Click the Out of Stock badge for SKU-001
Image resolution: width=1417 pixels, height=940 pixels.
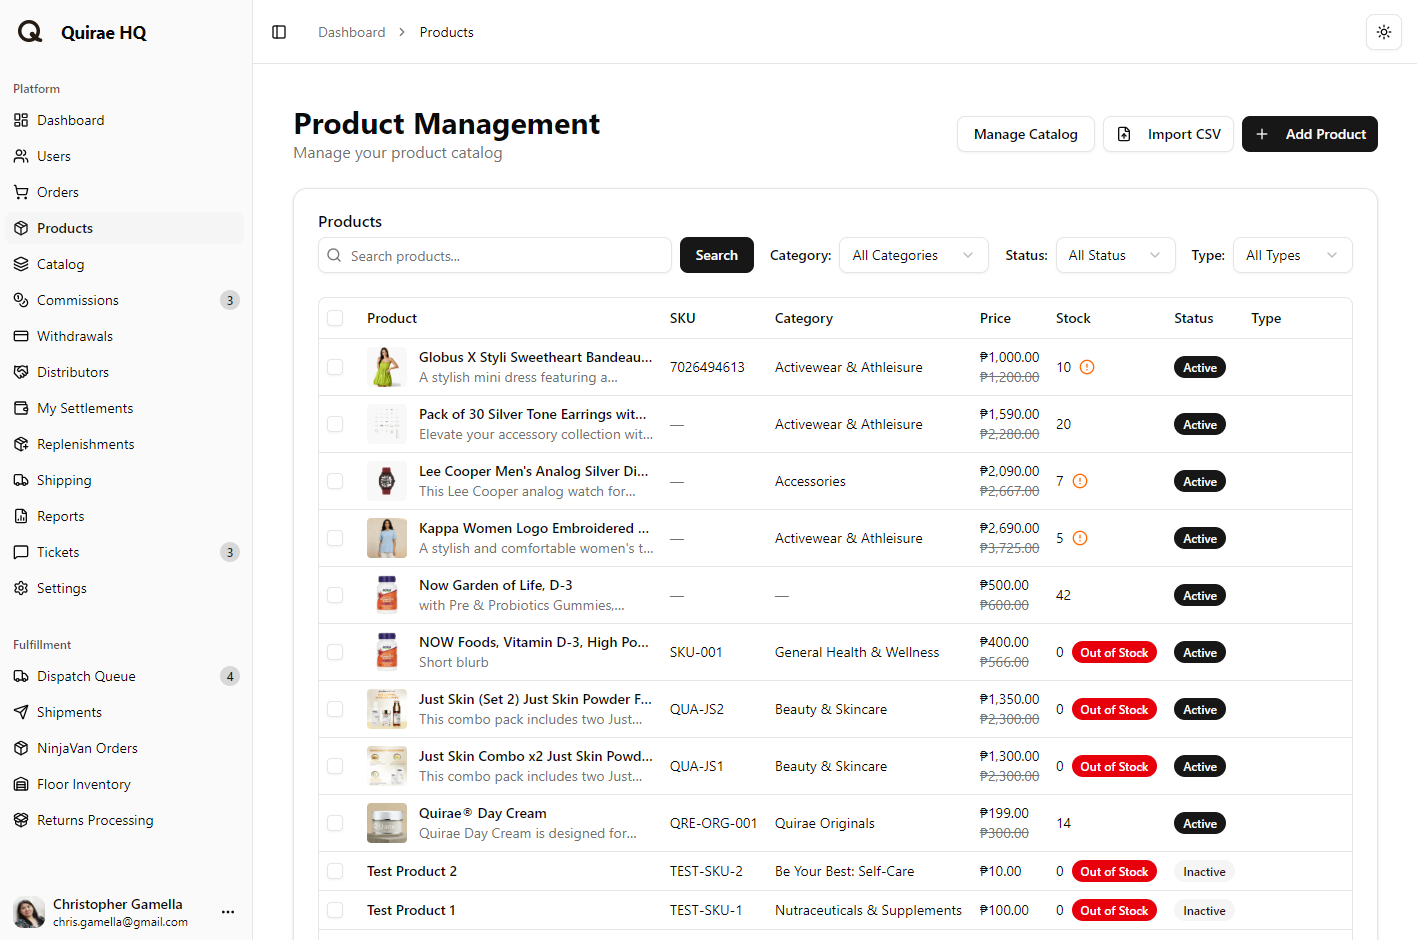(x=1114, y=652)
